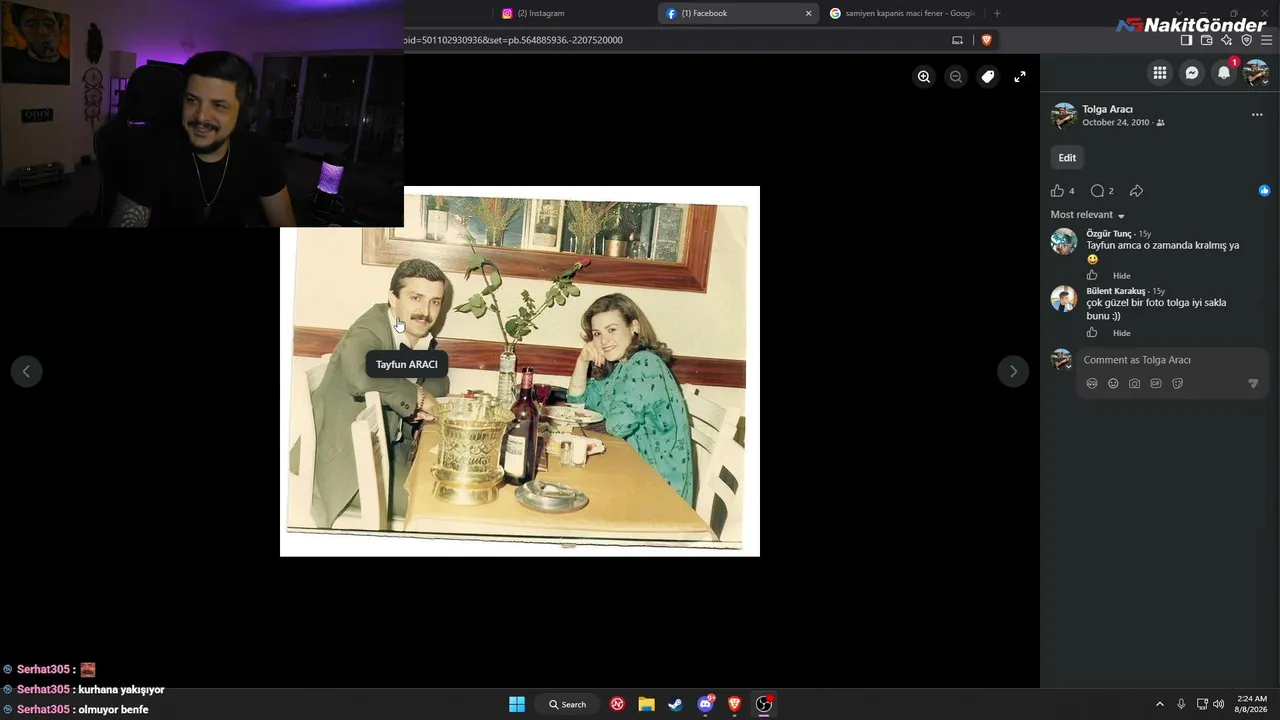Open the account profile menu
The image size is (1280, 720).
click(1256, 72)
